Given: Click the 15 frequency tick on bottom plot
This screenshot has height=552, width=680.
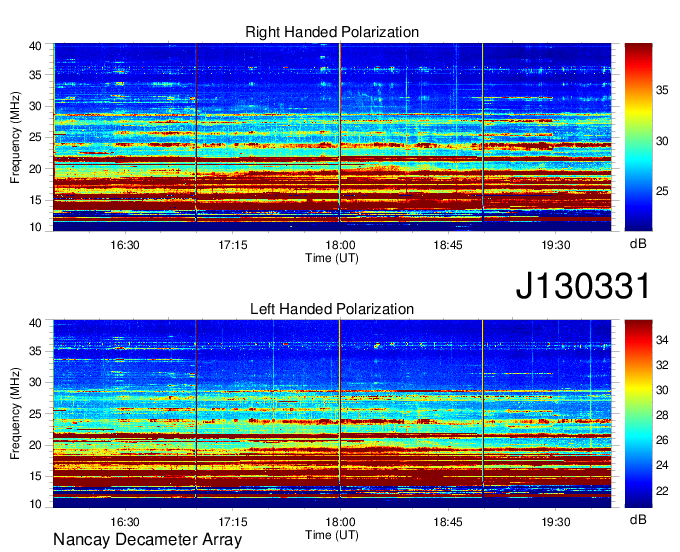Looking at the screenshot, I should point(35,477).
